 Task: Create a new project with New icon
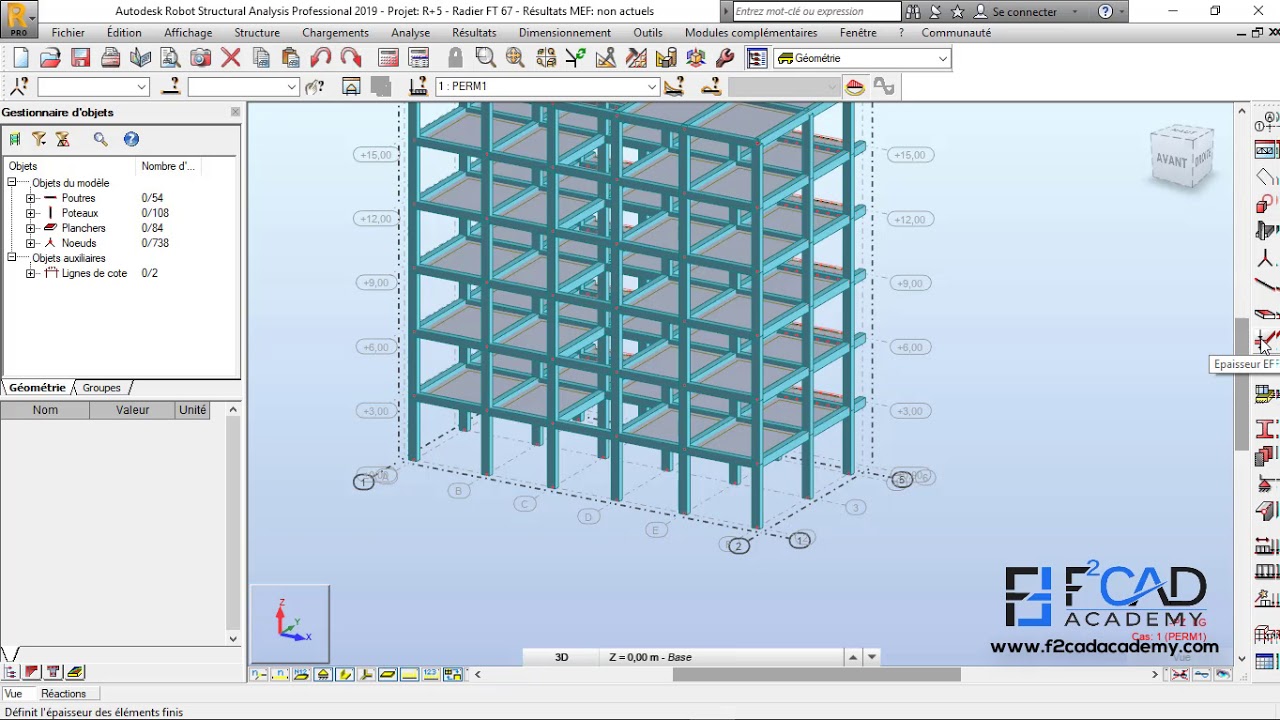[21, 58]
